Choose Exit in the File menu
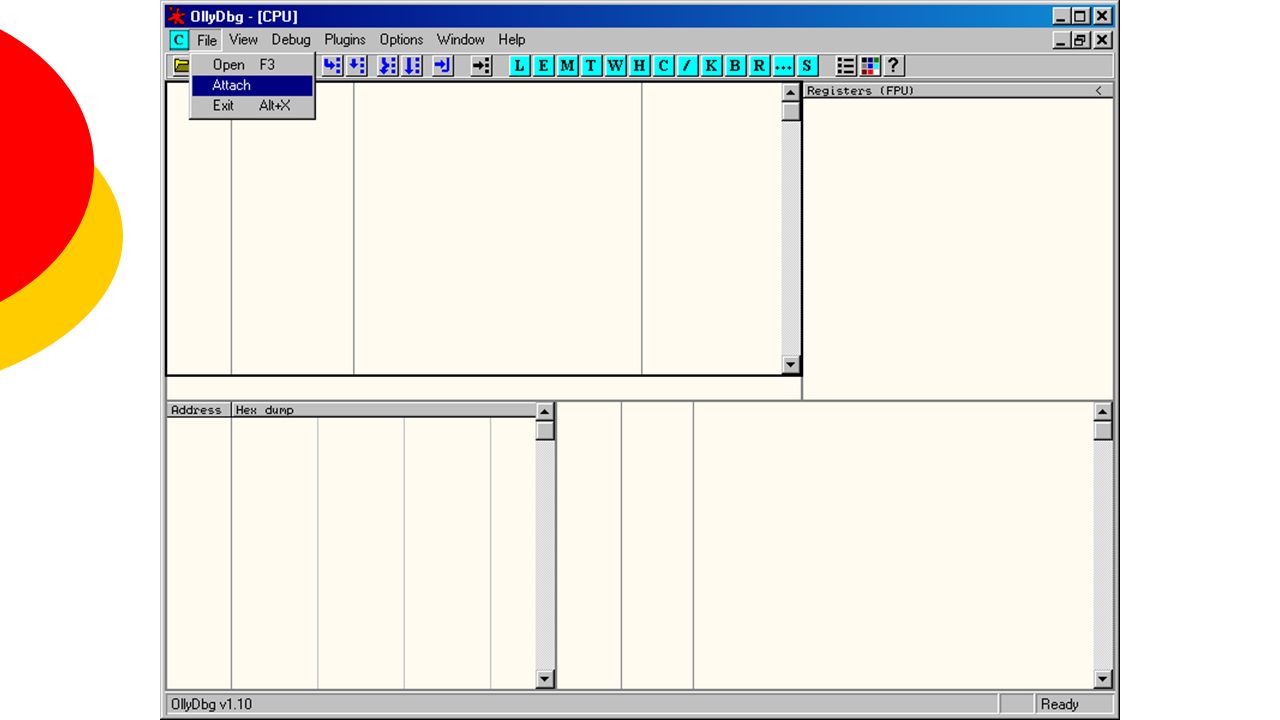This screenshot has height=720, width=1280. [x=252, y=105]
